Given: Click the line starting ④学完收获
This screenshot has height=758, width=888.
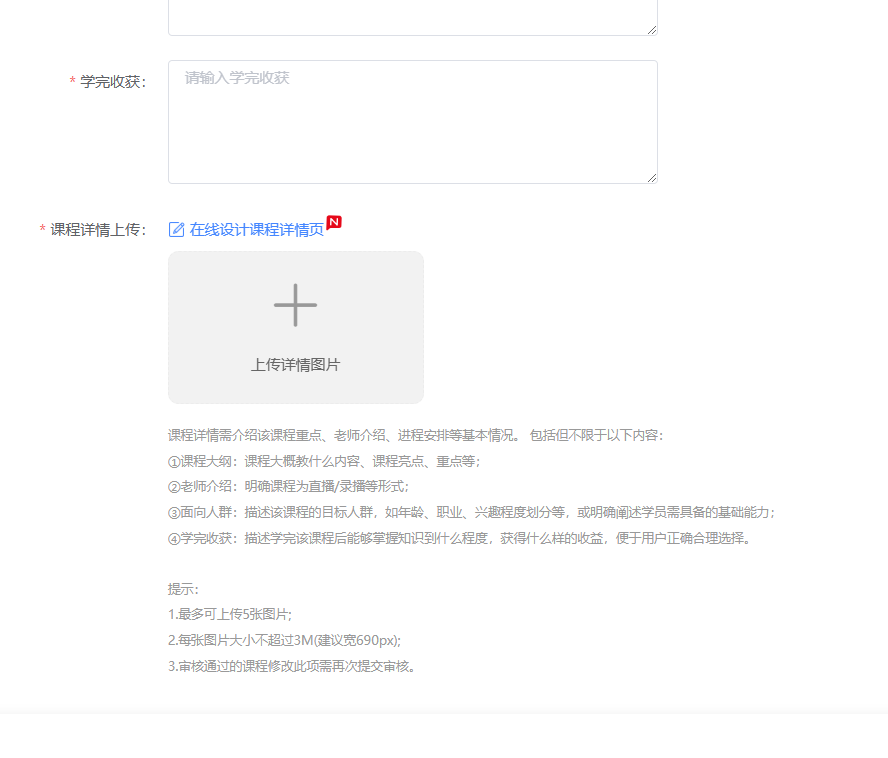Looking at the screenshot, I should click(459, 538).
